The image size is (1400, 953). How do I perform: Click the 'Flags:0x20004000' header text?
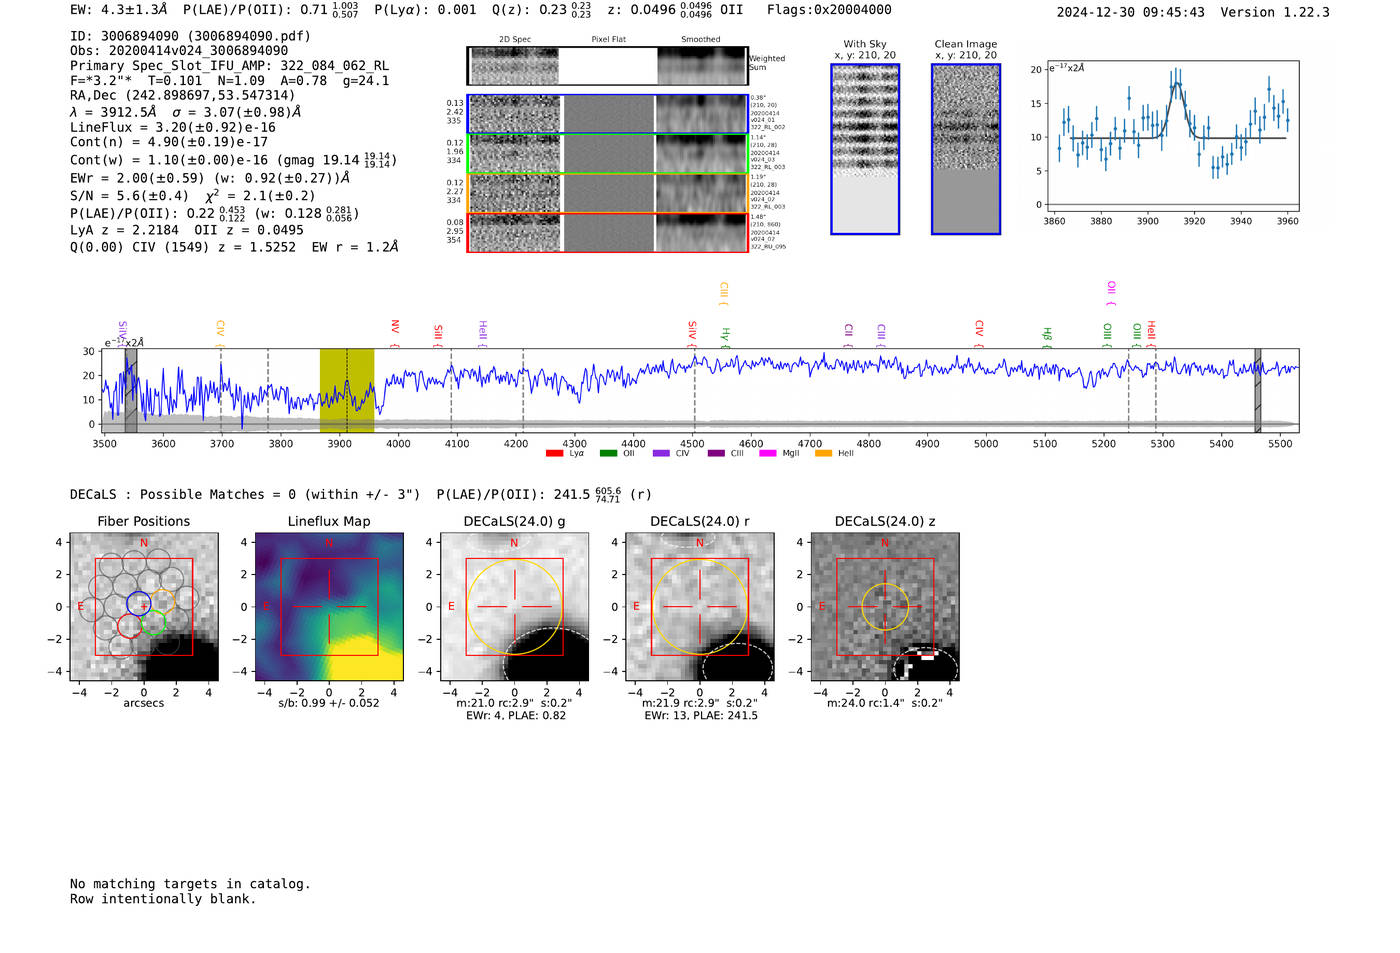click(829, 10)
